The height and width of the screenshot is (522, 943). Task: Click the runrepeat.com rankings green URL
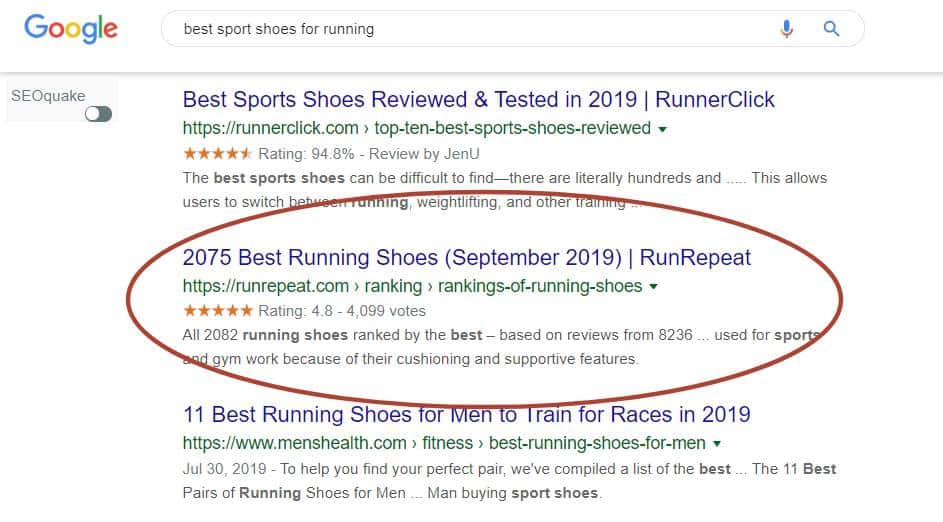pyautogui.click(x=413, y=286)
